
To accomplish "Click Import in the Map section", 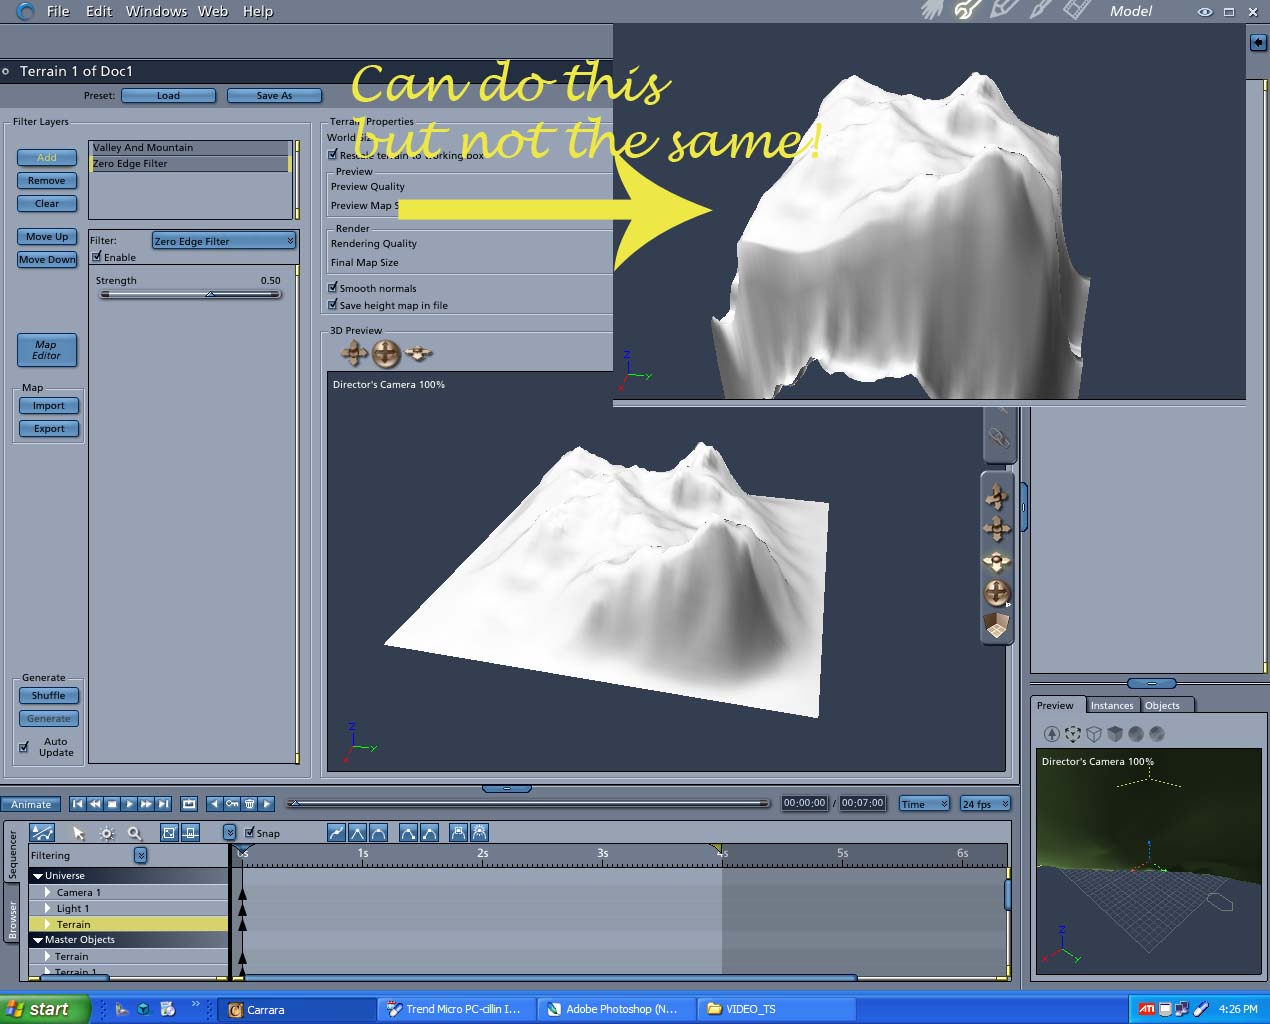I will (x=49, y=405).
